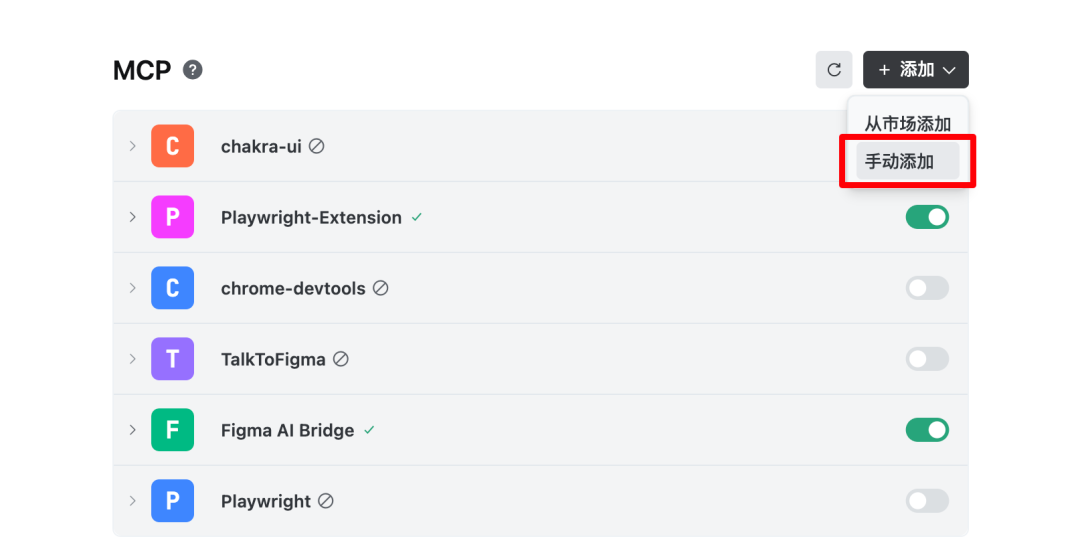Screen dimensions: 1080x557
Task: Click the refresh MCP list icon
Action: tap(834, 70)
